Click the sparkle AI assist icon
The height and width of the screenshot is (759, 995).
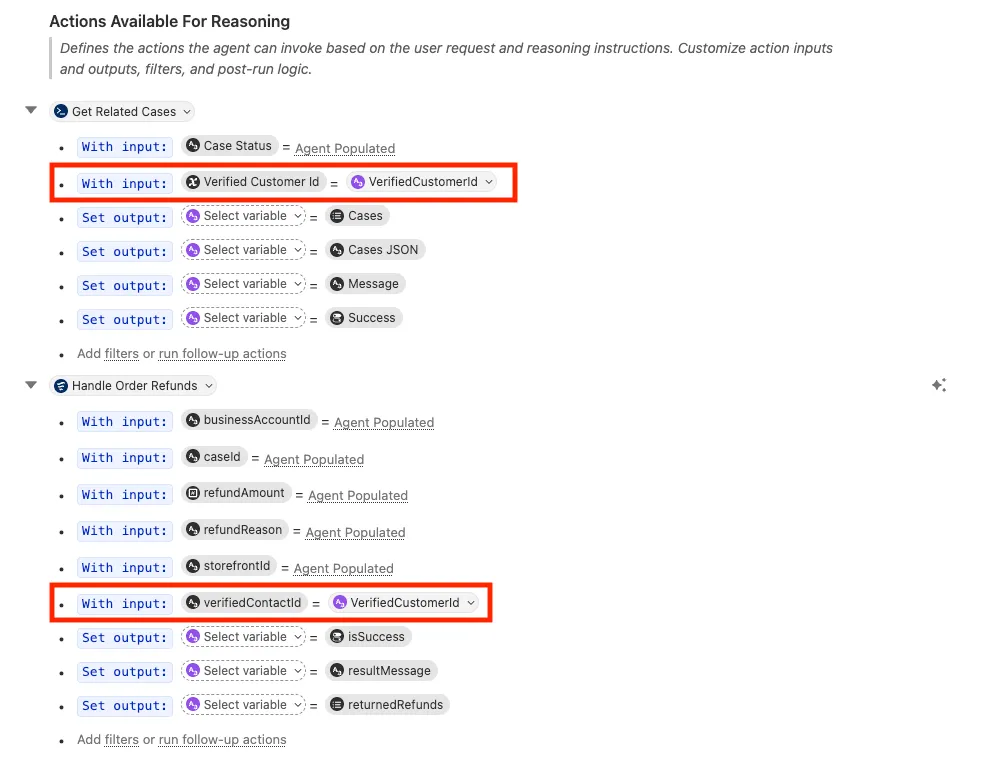click(x=938, y=385)
